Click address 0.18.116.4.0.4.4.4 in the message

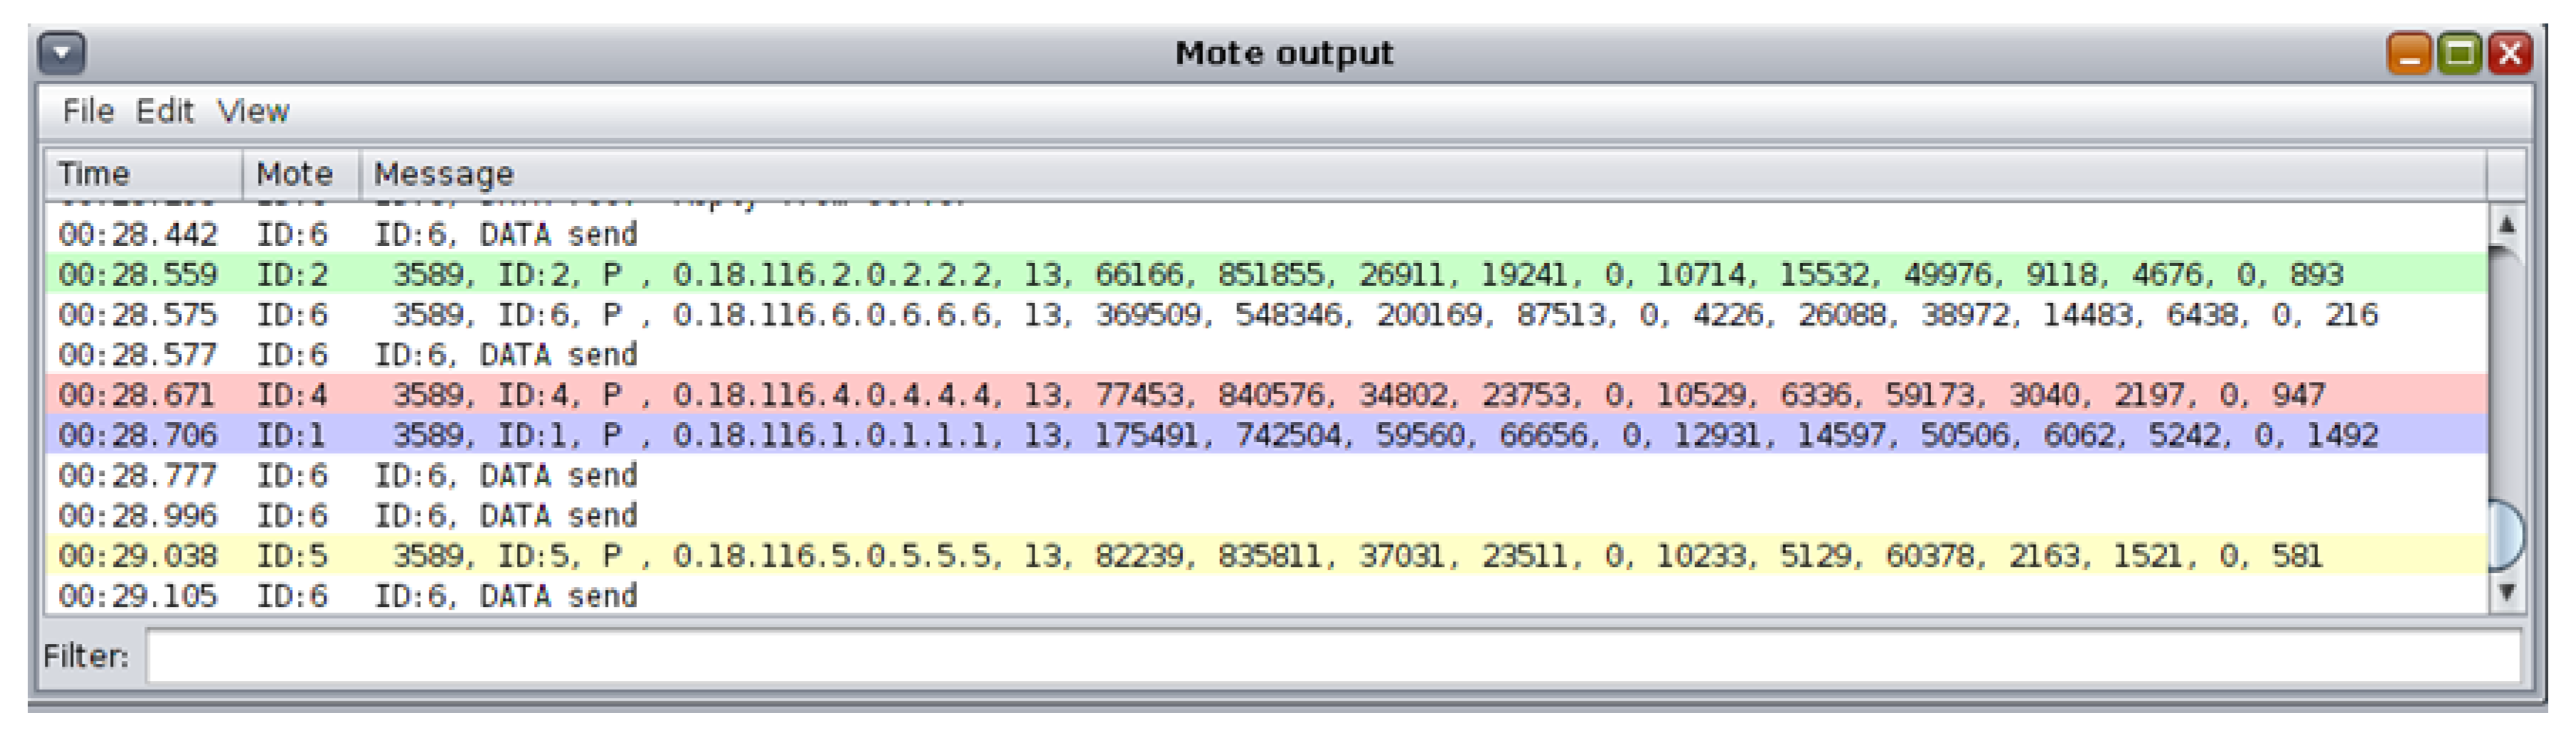(832, 395)
